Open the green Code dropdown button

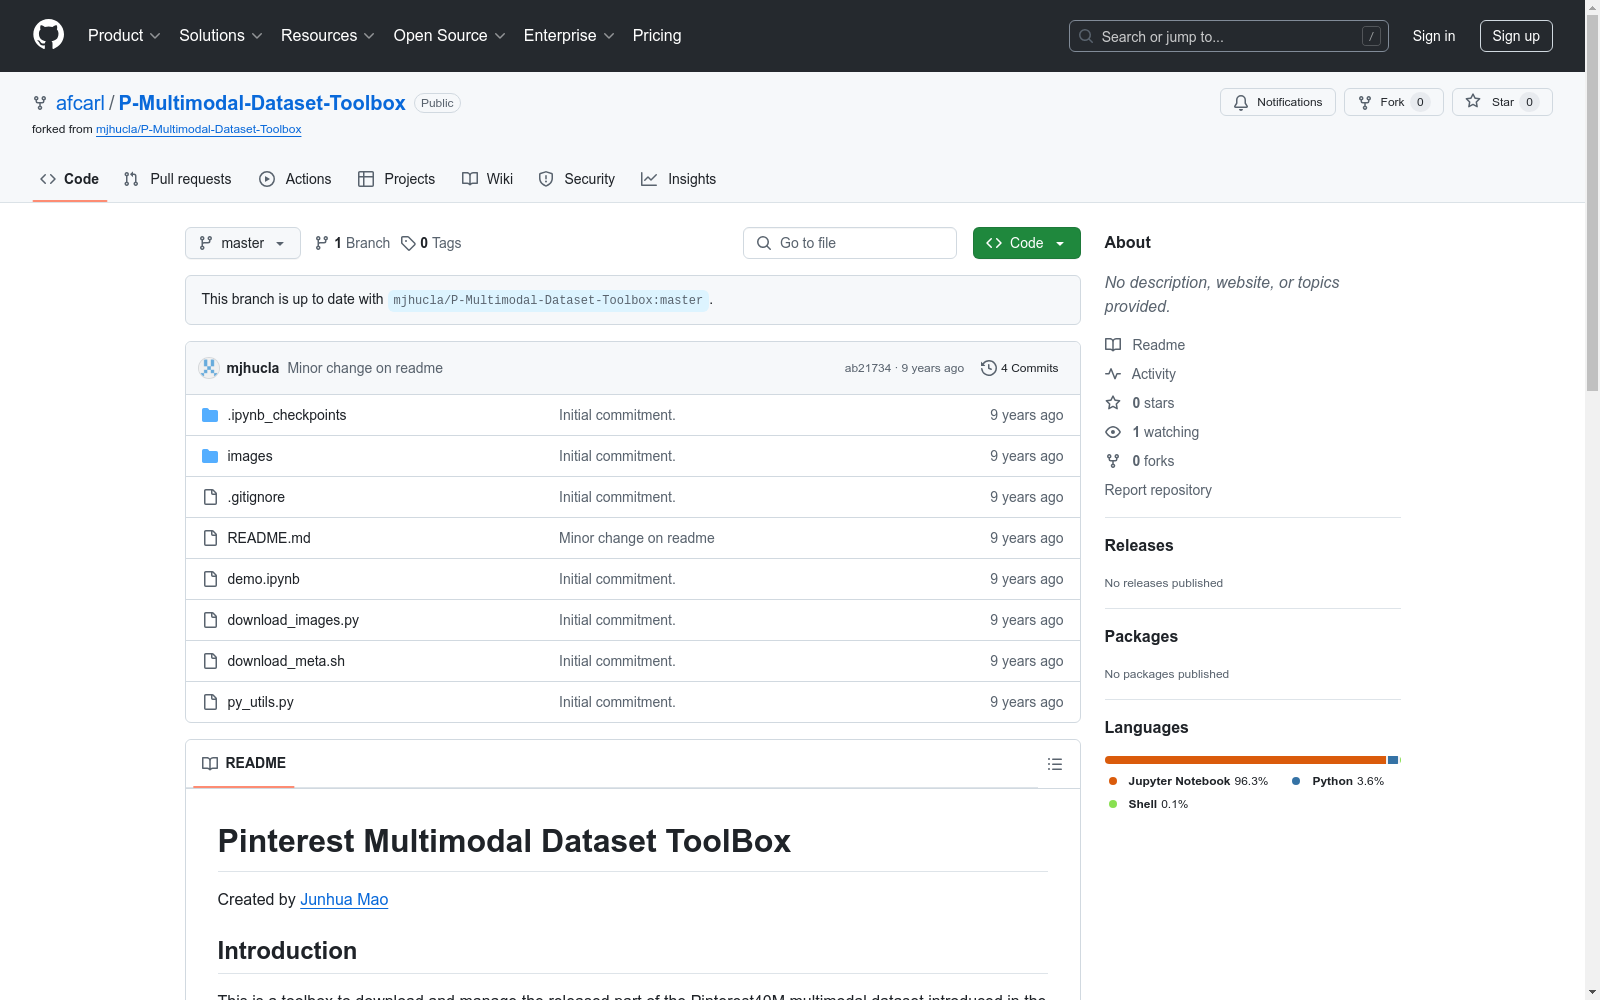[1027, 243]
